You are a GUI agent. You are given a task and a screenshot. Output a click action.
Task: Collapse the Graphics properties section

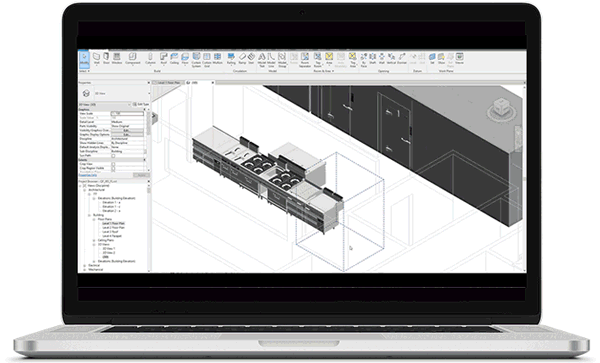(x=145, y=110)
